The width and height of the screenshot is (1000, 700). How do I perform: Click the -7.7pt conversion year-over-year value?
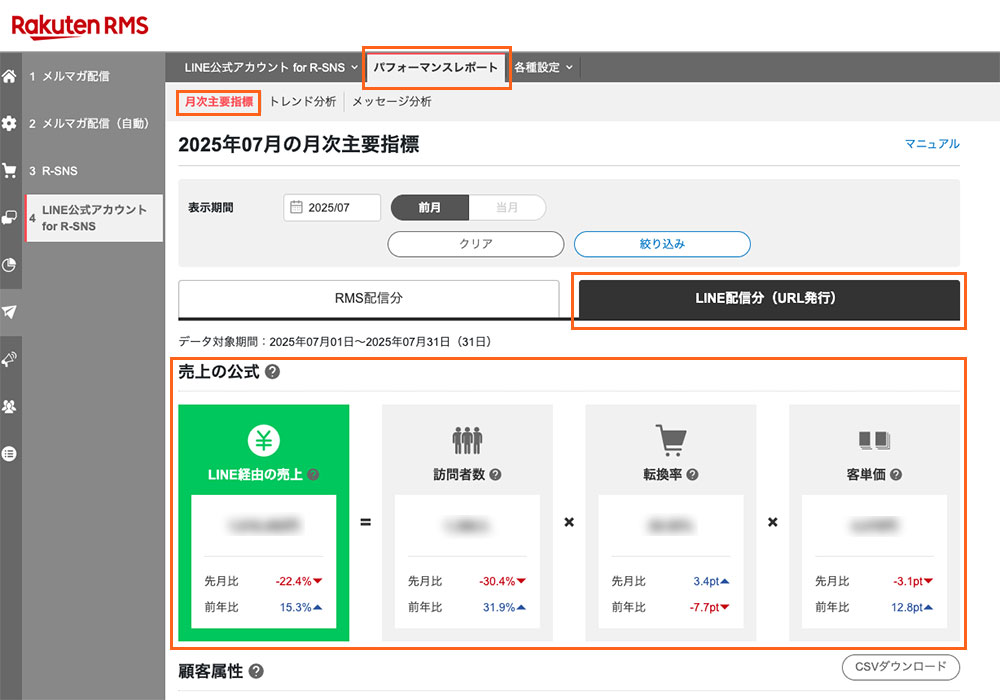click(x=704, y=608)
